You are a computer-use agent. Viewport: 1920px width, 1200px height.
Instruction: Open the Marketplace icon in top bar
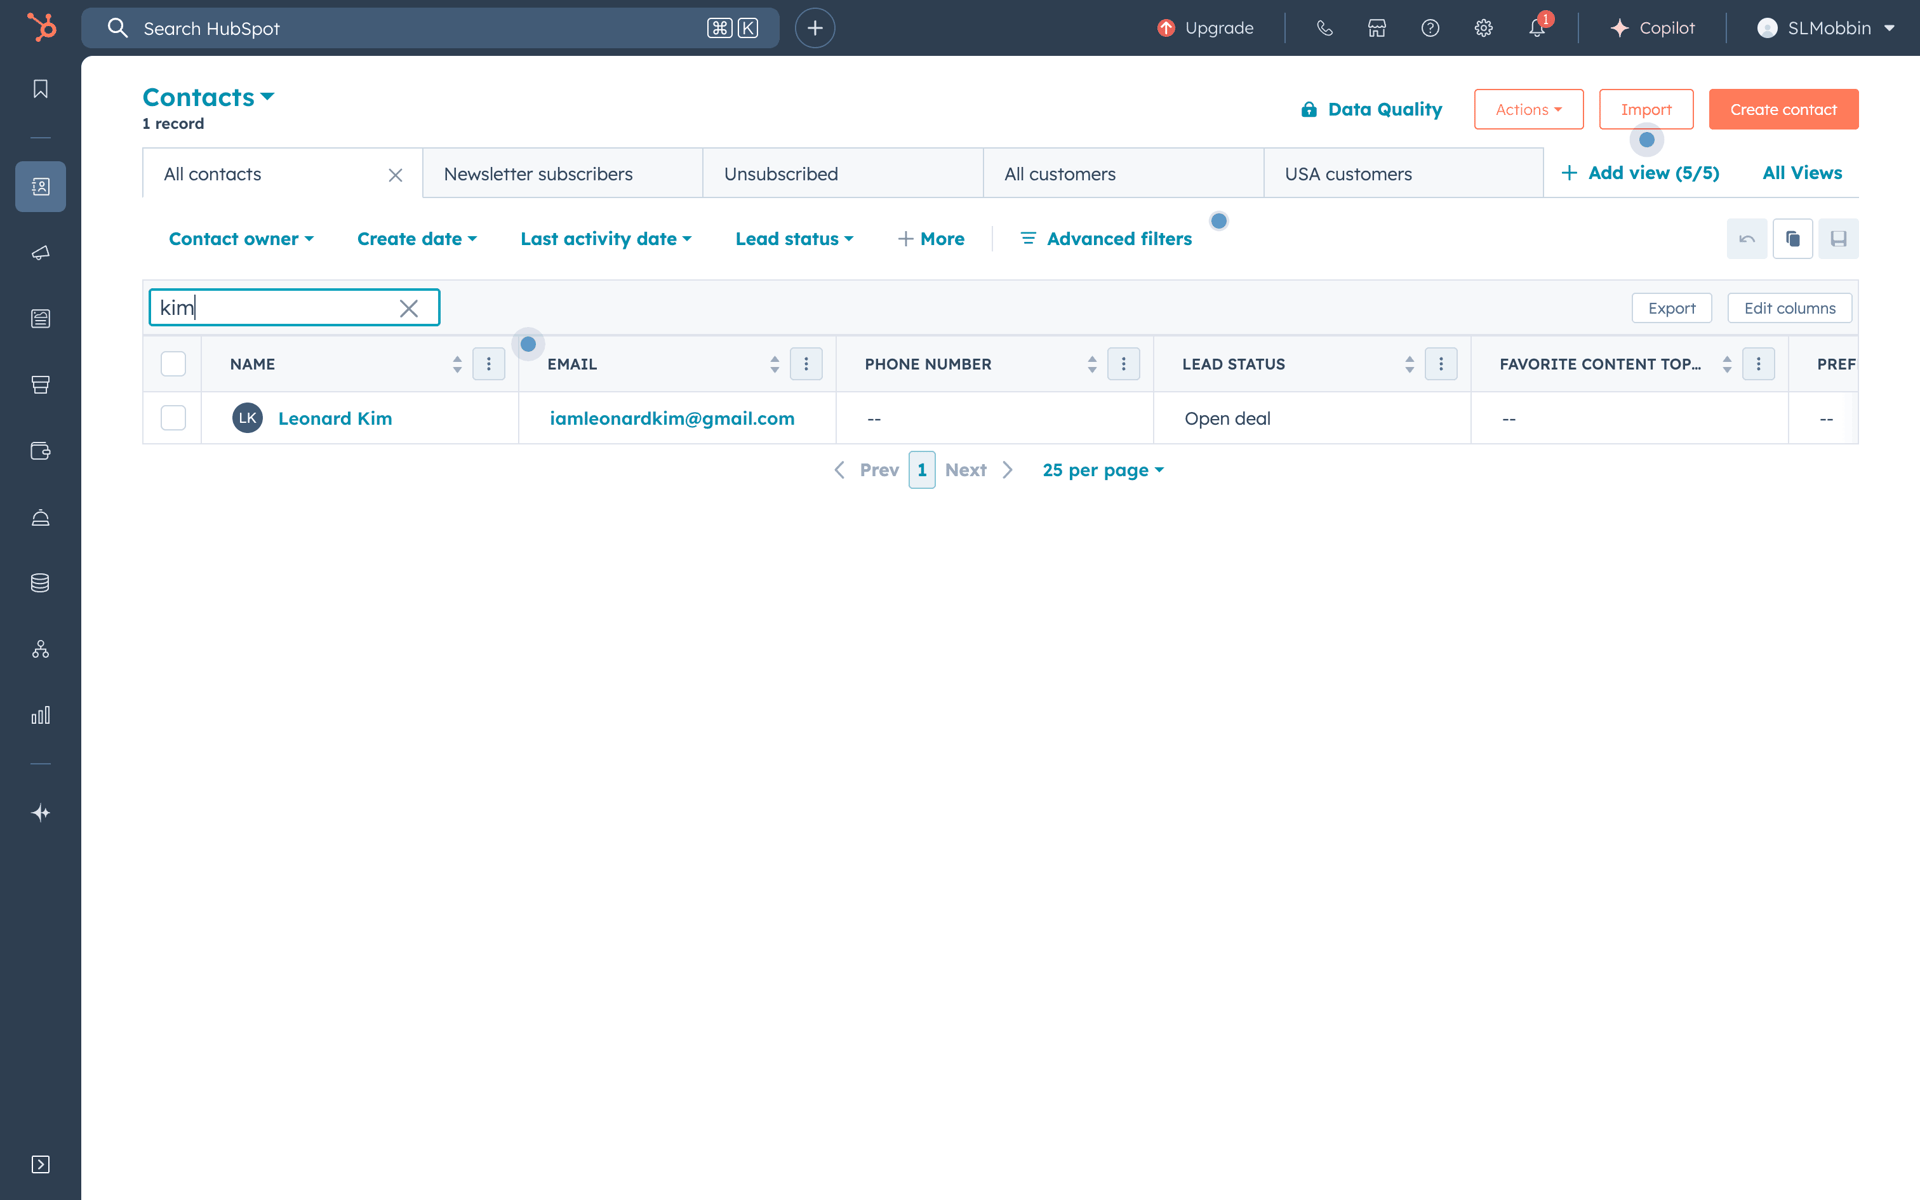(1377, 28)
